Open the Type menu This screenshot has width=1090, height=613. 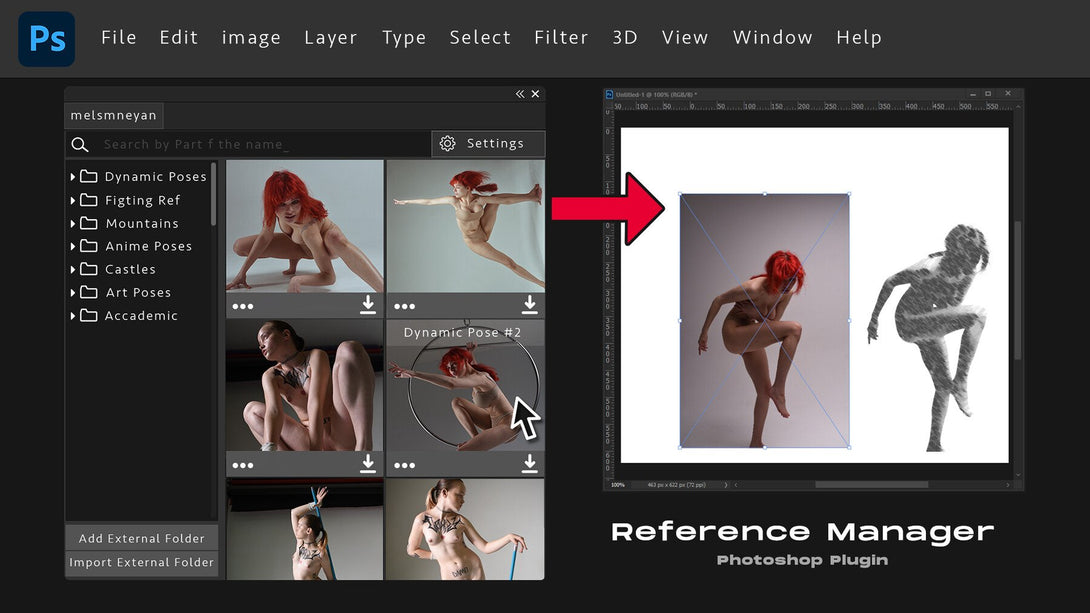pos(404,38)
